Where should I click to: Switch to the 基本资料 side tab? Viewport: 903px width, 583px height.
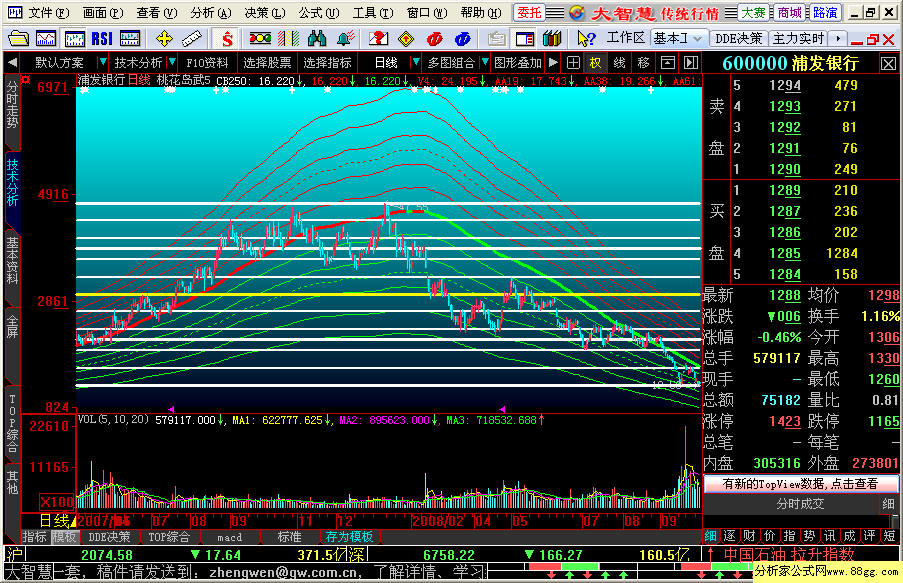(x=12, y=261)
